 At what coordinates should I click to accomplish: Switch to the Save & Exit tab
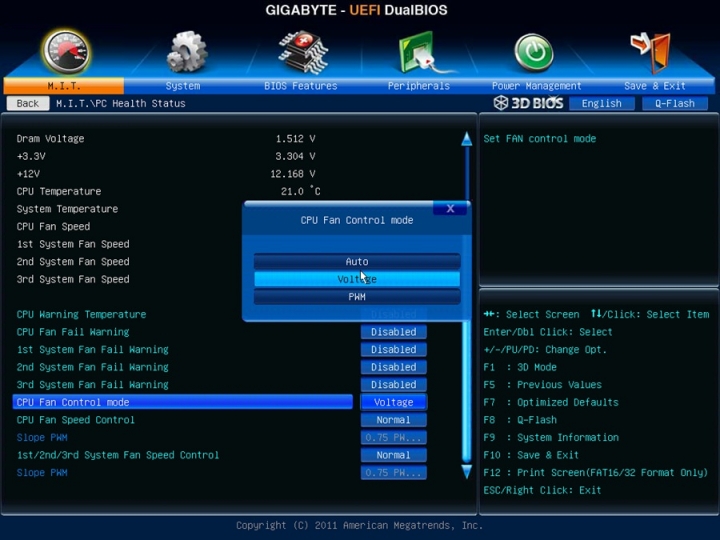(655, 86)
